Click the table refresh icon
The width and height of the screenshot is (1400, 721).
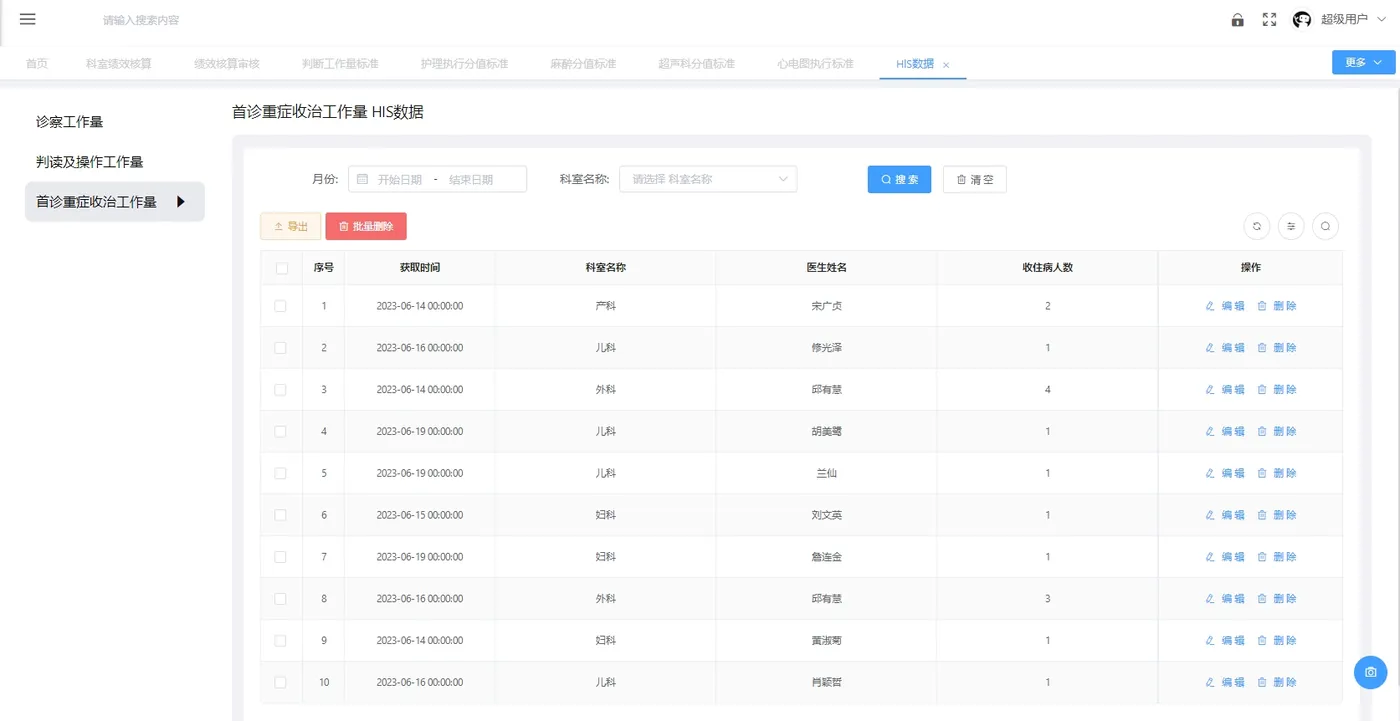(x=1257, y=227)
